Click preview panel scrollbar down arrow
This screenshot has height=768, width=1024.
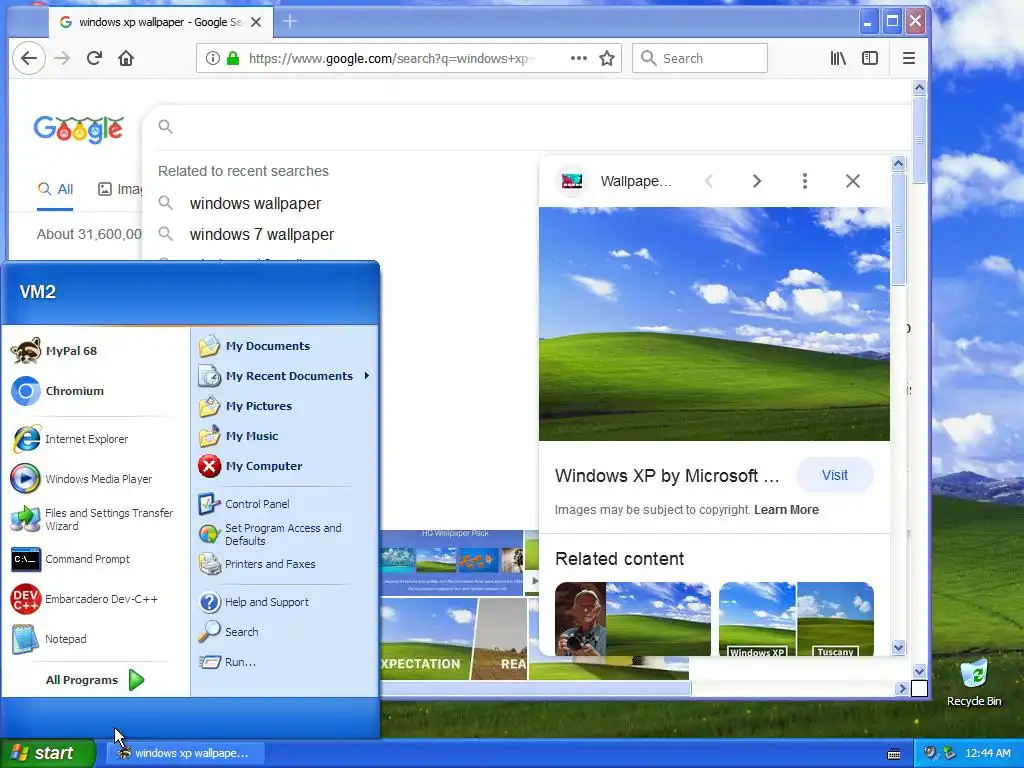pyautogui.click(x=899, y=648)
